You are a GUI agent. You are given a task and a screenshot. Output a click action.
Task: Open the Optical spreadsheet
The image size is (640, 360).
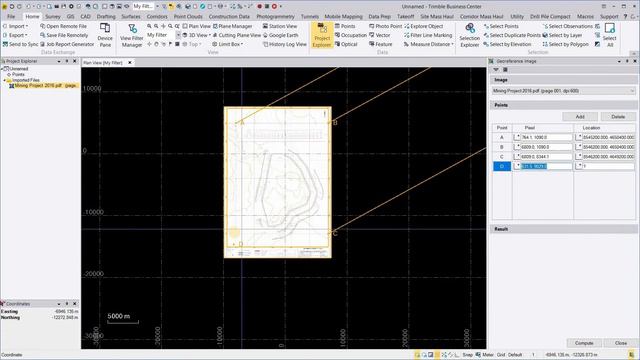(346, 44)
